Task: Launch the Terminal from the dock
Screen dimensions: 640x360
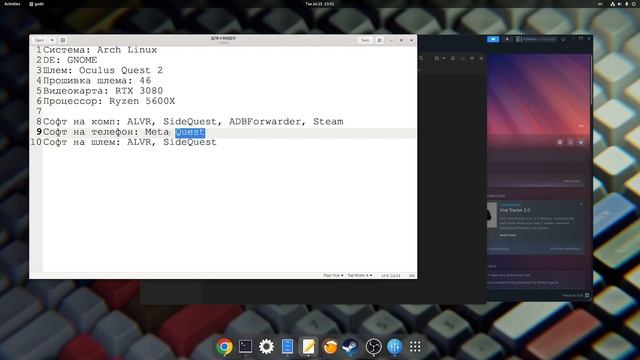Action: [x=245, y=347]
